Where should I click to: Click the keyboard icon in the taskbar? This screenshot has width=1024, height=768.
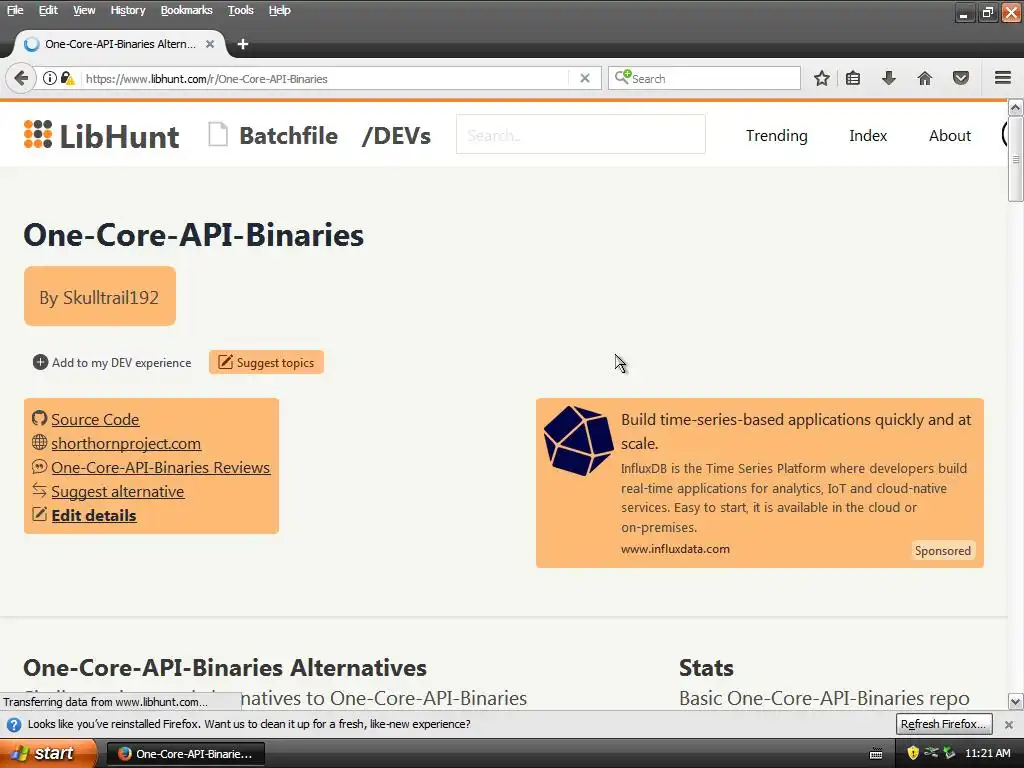(876, 754)
